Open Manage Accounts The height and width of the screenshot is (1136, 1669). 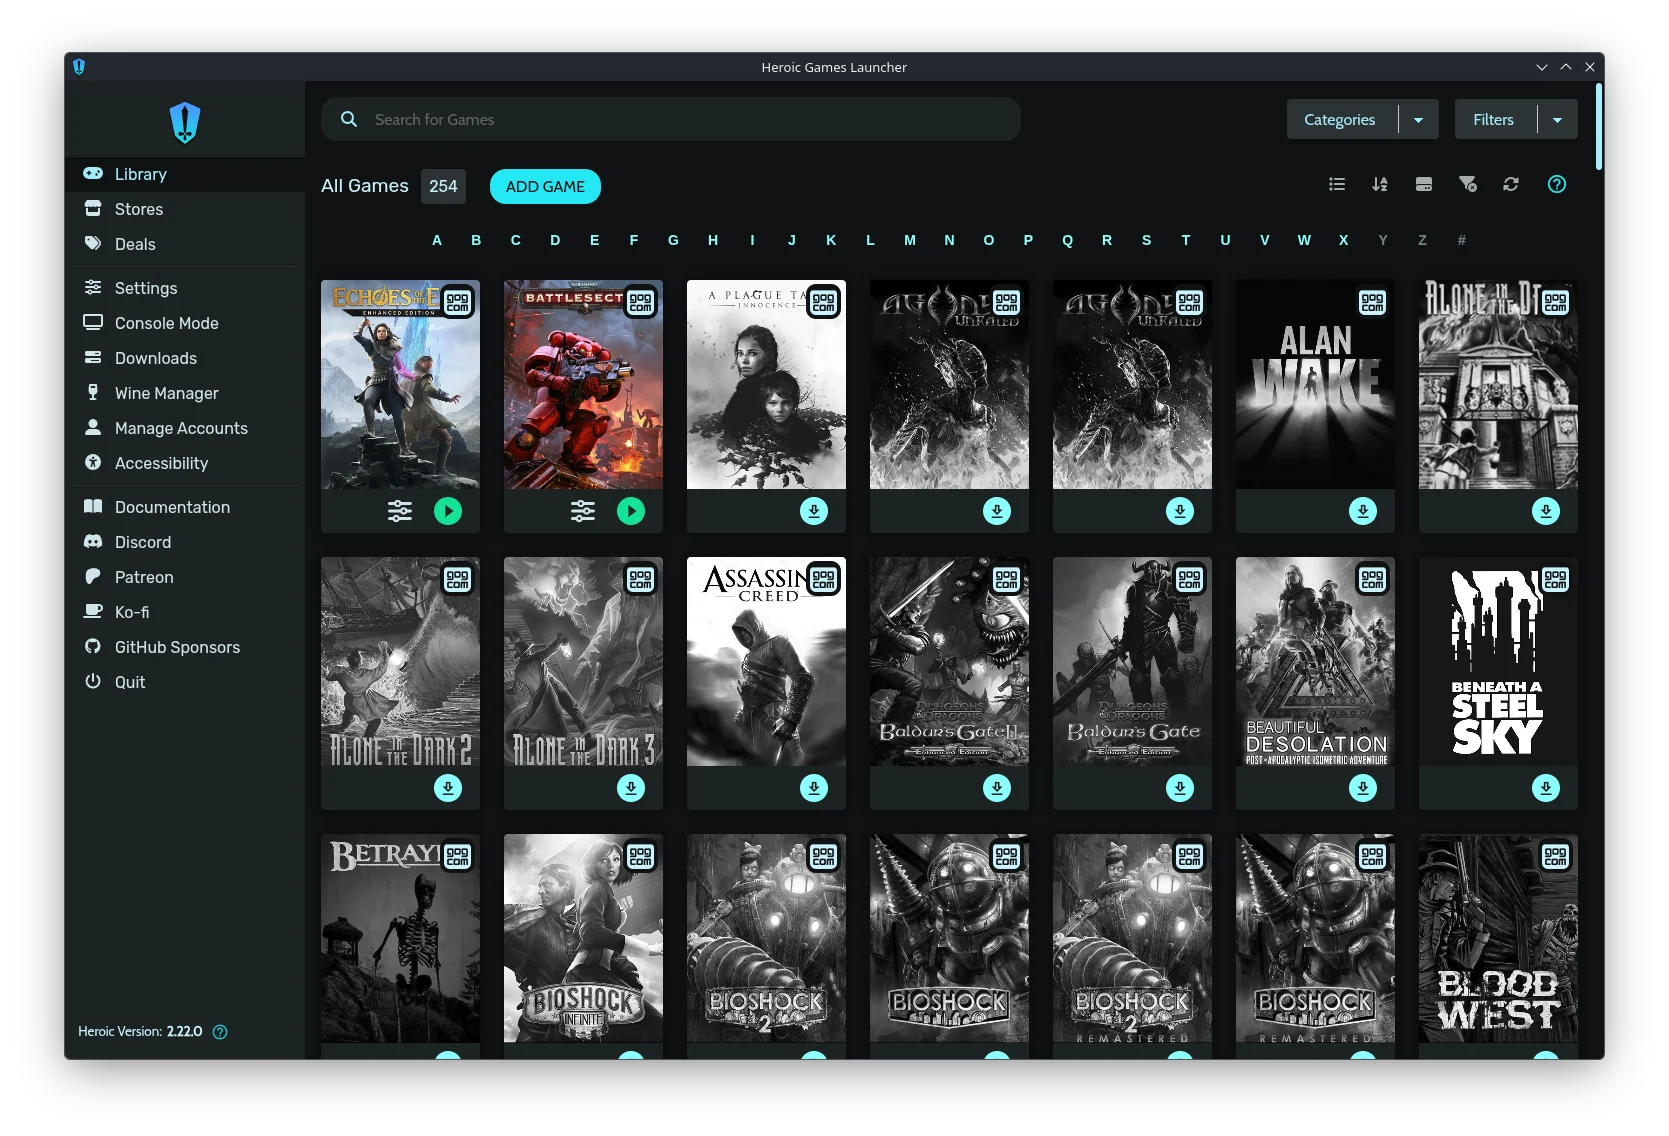(x=185, y=428)
